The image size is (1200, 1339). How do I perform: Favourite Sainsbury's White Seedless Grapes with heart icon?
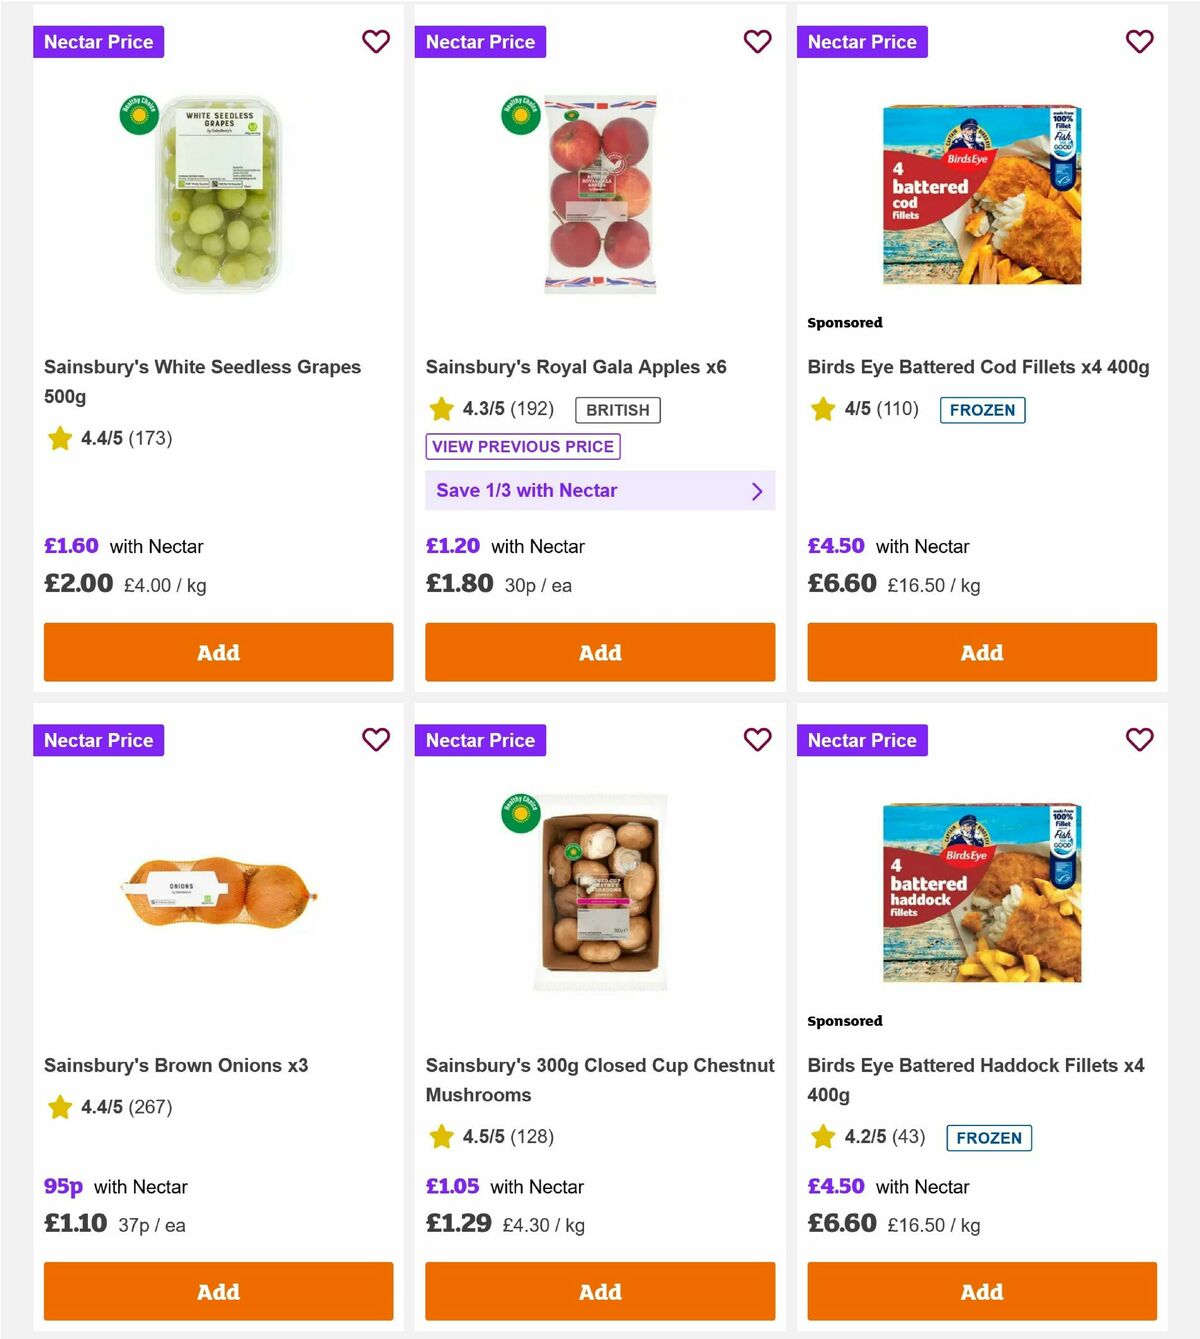point(376,42)
